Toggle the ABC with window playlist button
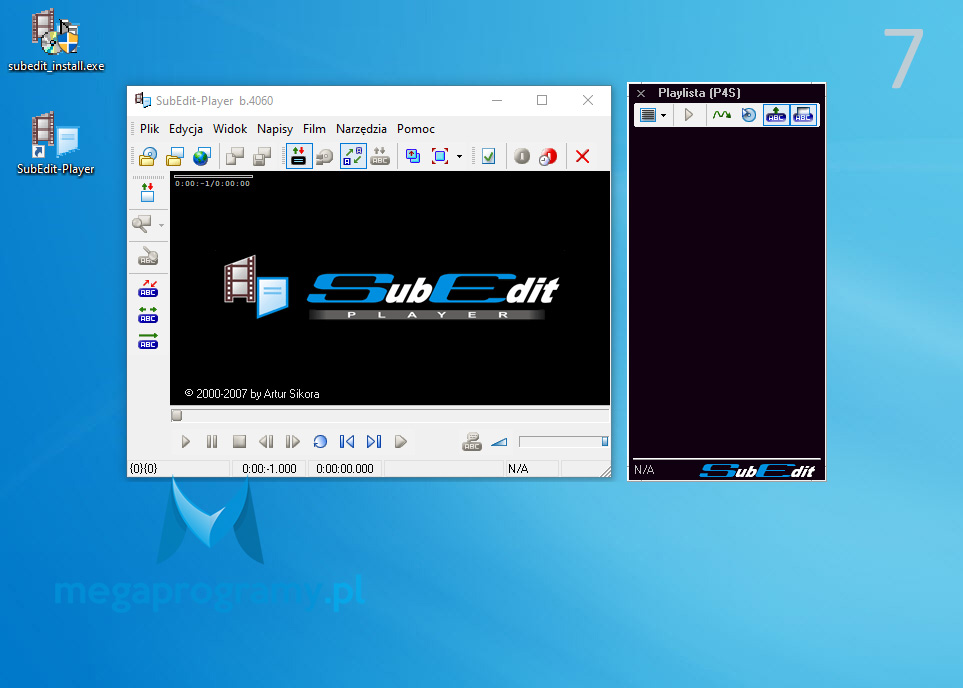The height and width of the screenshot is (688, 963). [803, 115]
